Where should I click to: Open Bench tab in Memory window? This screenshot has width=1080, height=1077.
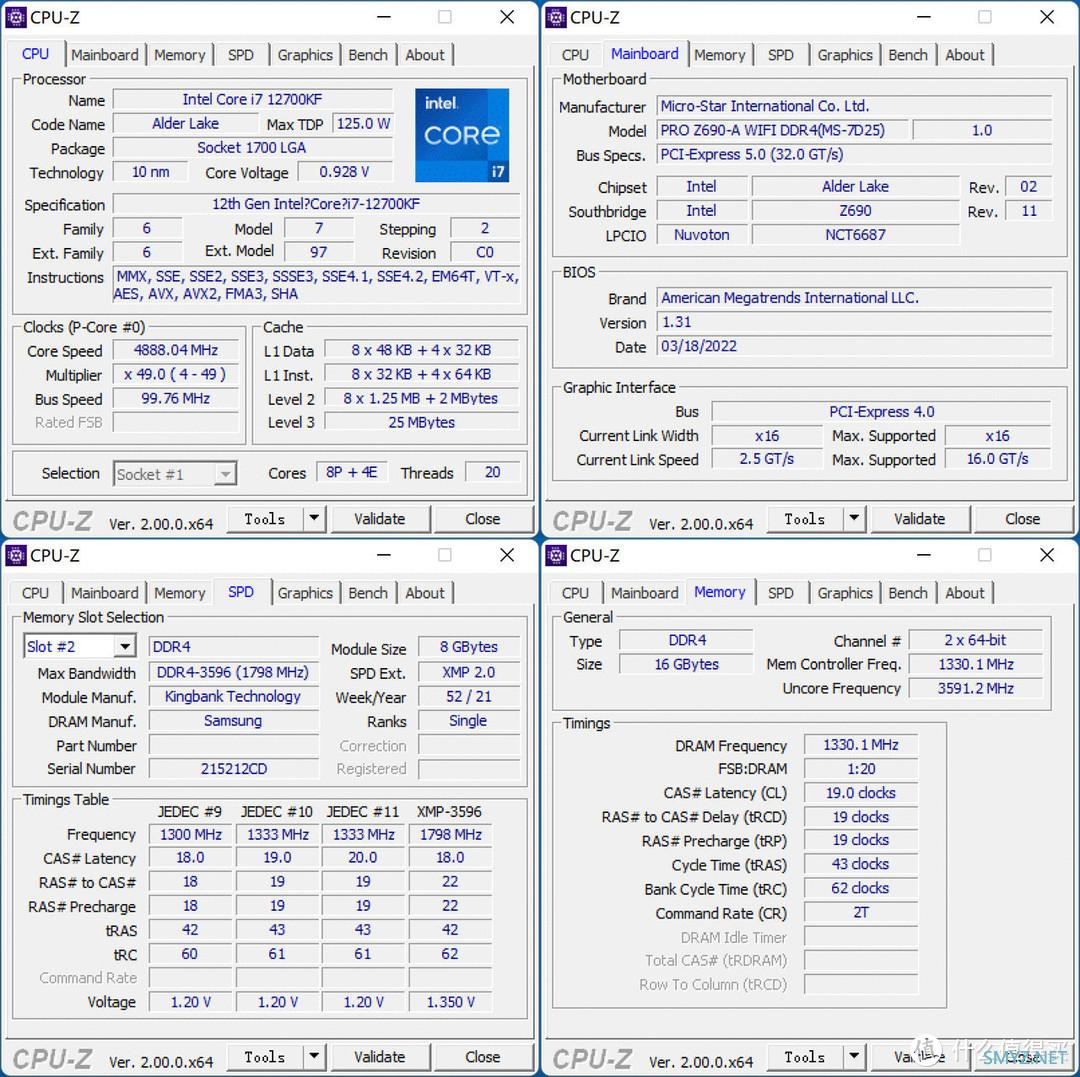click(x=908, y=593)
